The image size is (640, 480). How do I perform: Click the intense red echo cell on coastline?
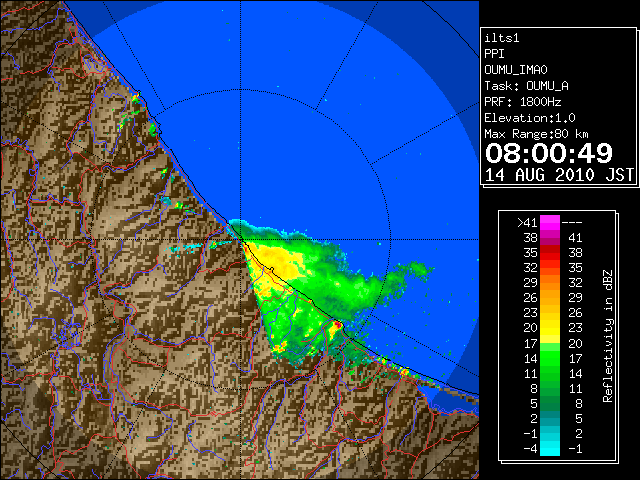(338, 325)
